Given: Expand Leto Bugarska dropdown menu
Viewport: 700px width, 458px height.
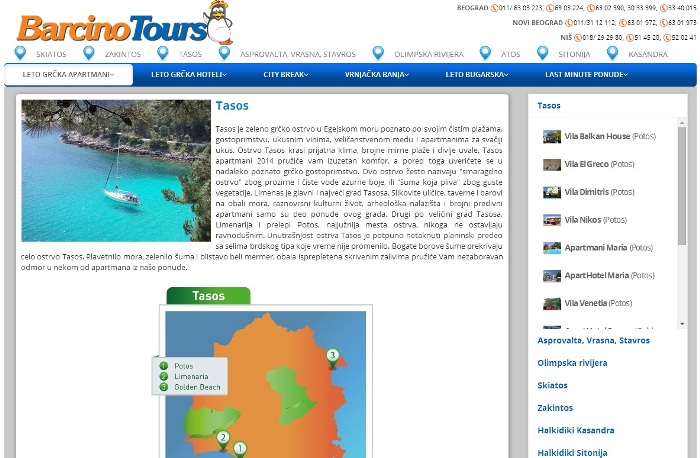Looking at the screenshot, I should [x=477, y=75].
